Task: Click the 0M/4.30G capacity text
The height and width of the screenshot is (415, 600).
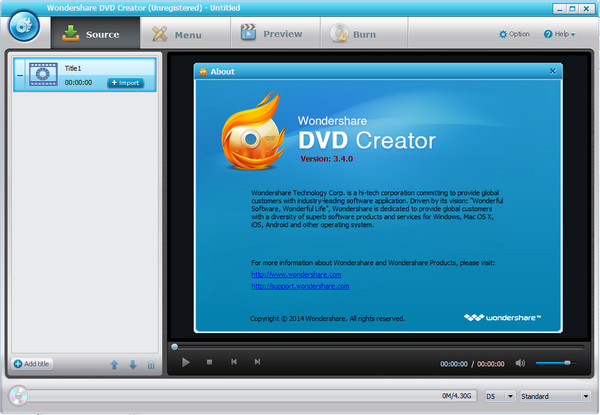Action: point(457,395)
